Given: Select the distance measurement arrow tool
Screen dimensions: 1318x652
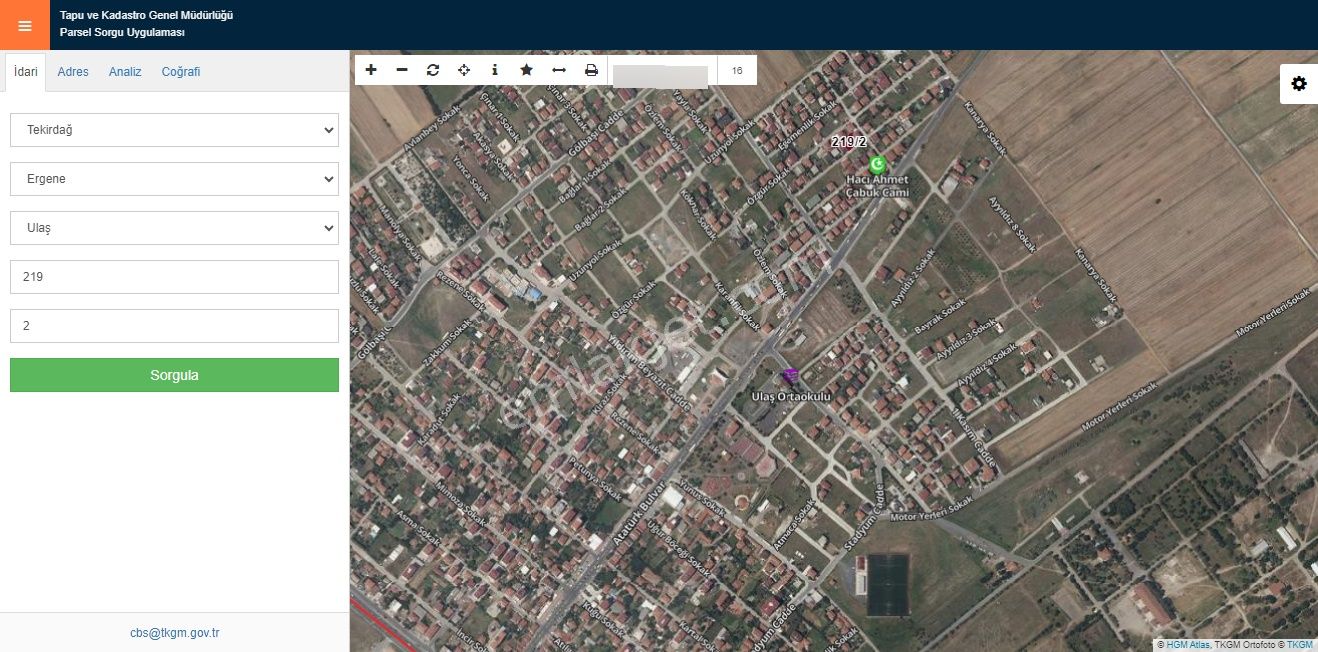Looking at the screenshot, I should point(558,69).
